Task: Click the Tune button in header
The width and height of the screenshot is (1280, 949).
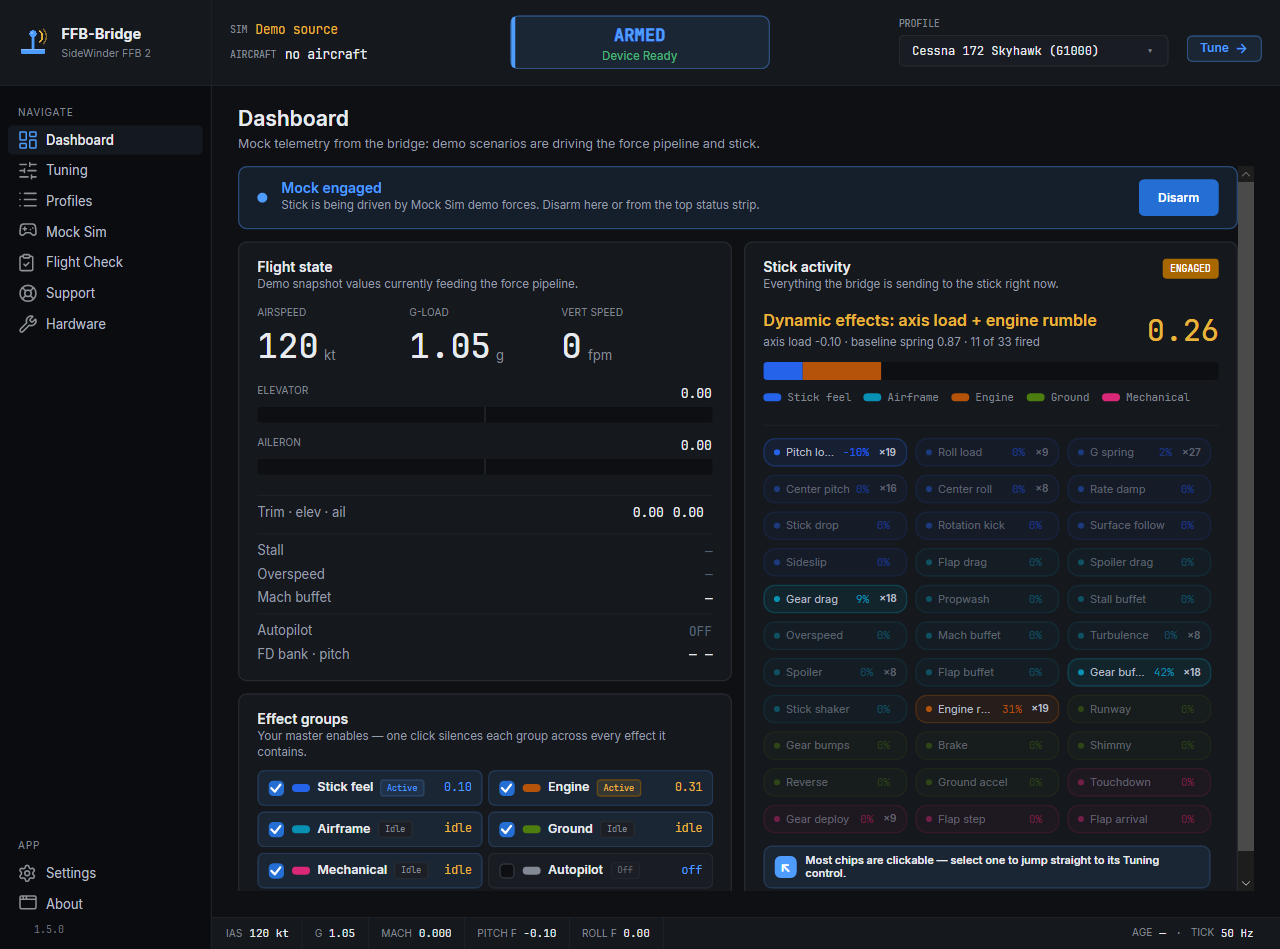Action: coord(1224,48)
